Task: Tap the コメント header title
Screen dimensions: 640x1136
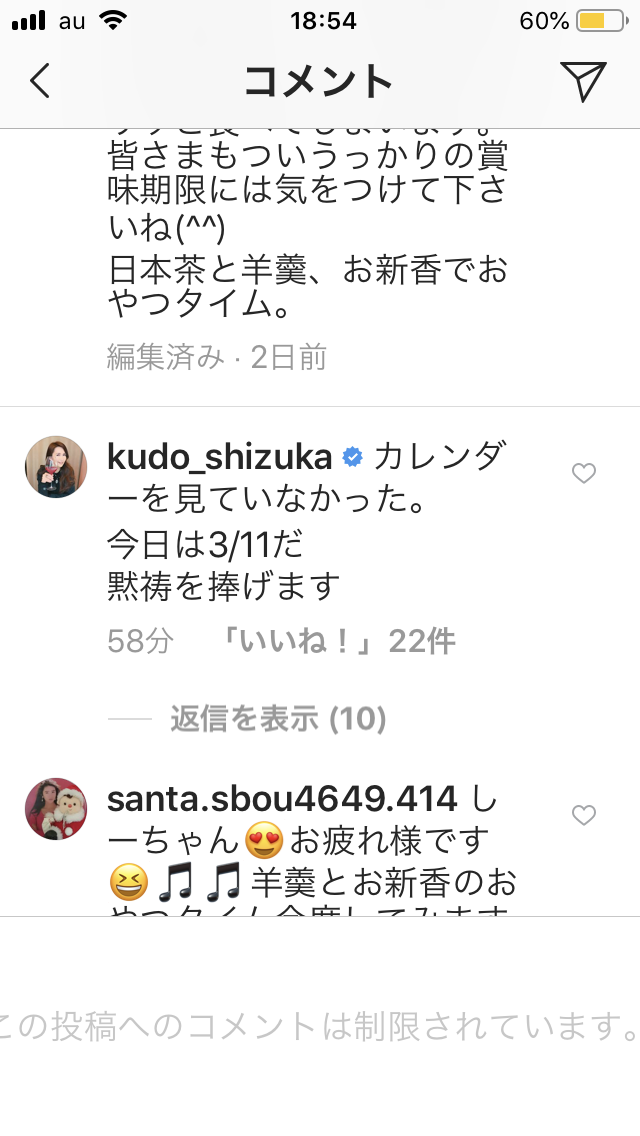Action: [x=319, y=80]
